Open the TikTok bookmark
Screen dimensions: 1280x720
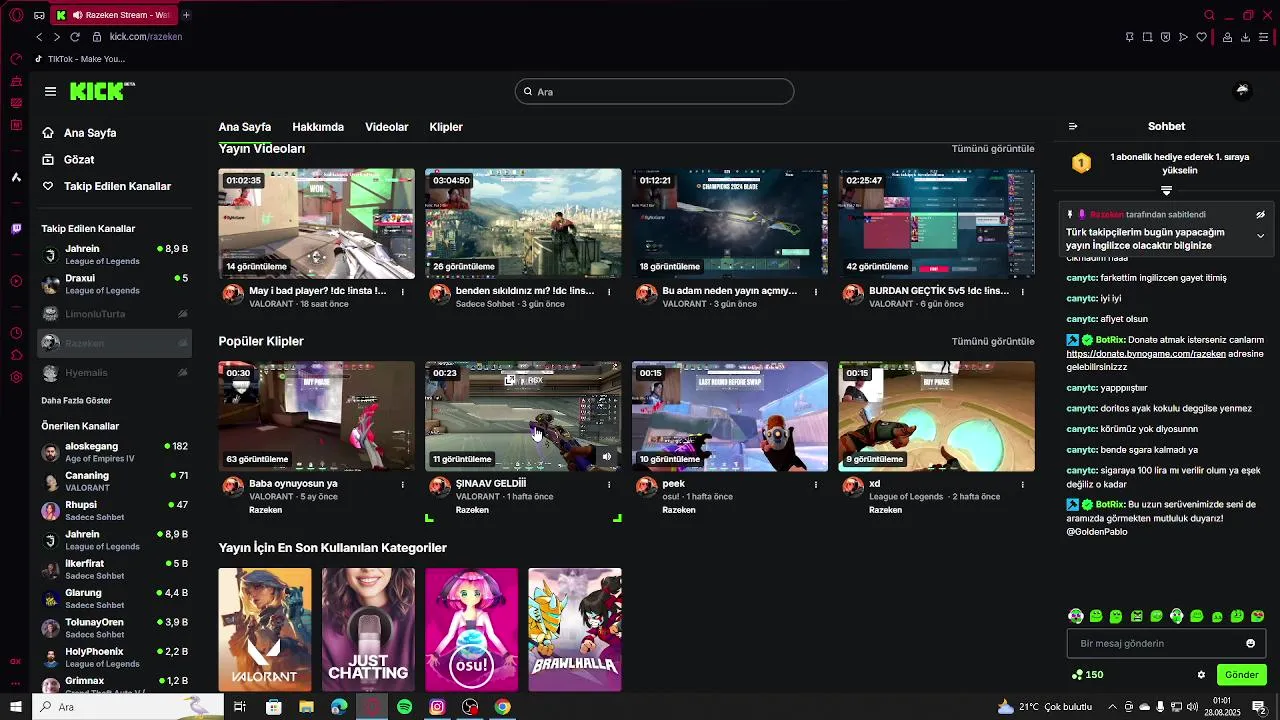click(80, 59)
